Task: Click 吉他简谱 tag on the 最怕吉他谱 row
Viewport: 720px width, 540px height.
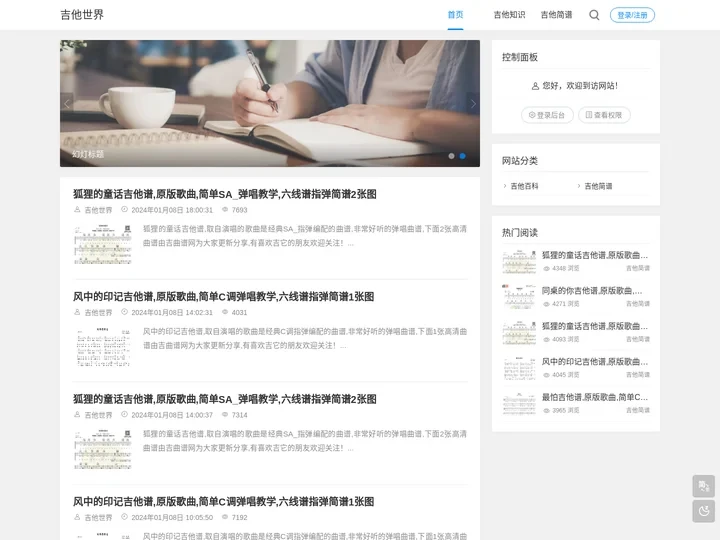Action: click(638, 411)
